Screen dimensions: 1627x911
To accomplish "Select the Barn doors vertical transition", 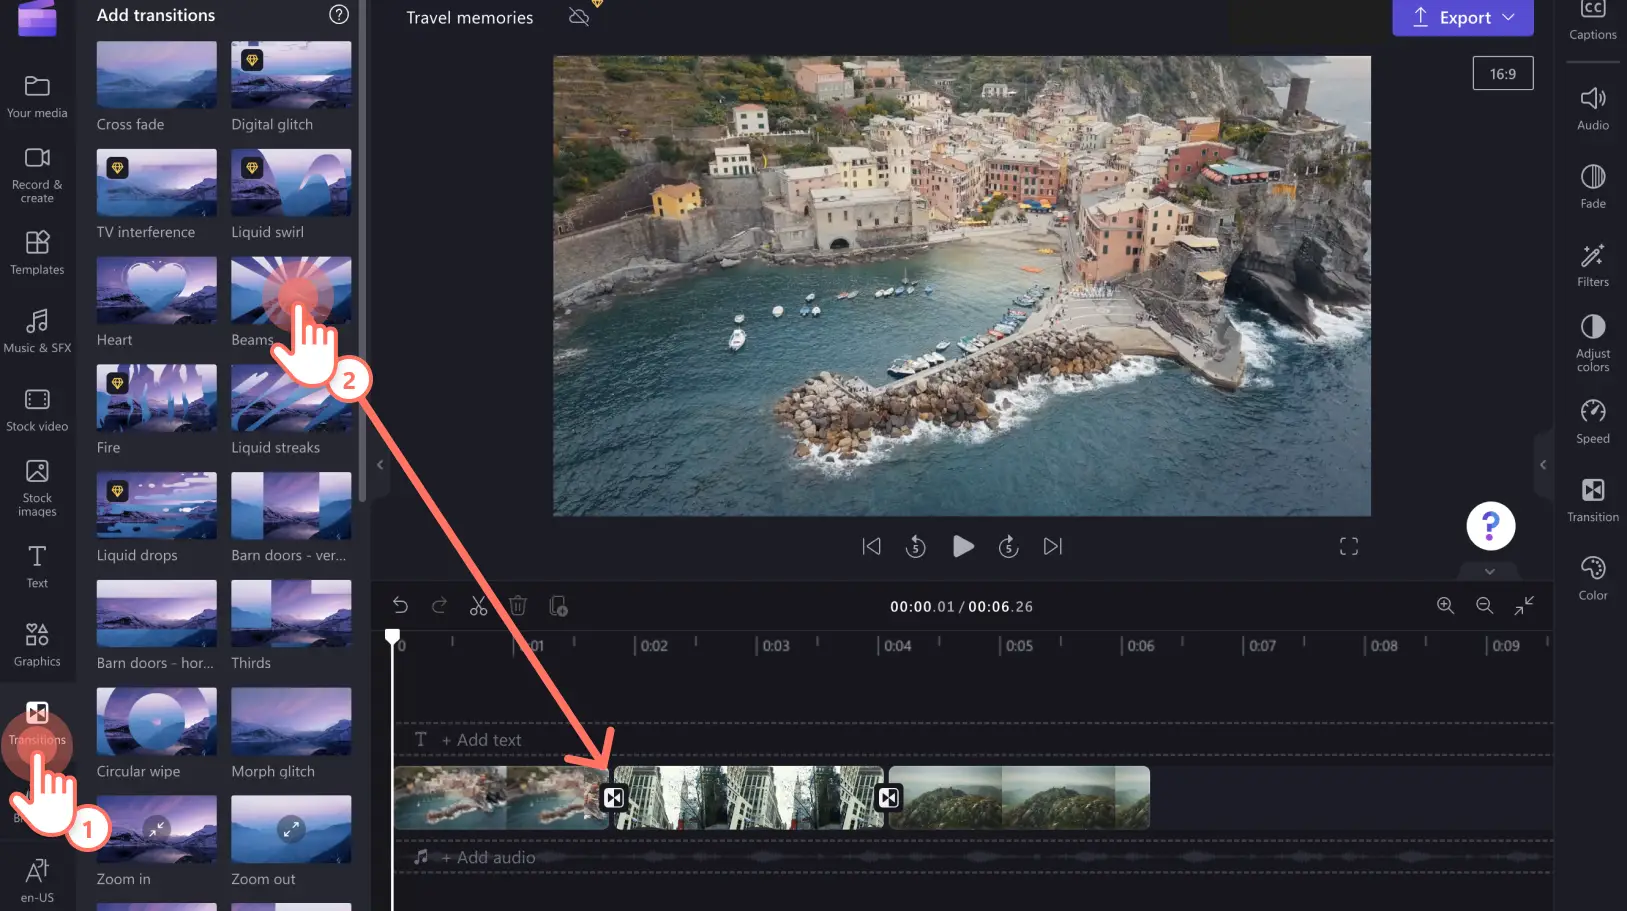I will pos(291,505).
